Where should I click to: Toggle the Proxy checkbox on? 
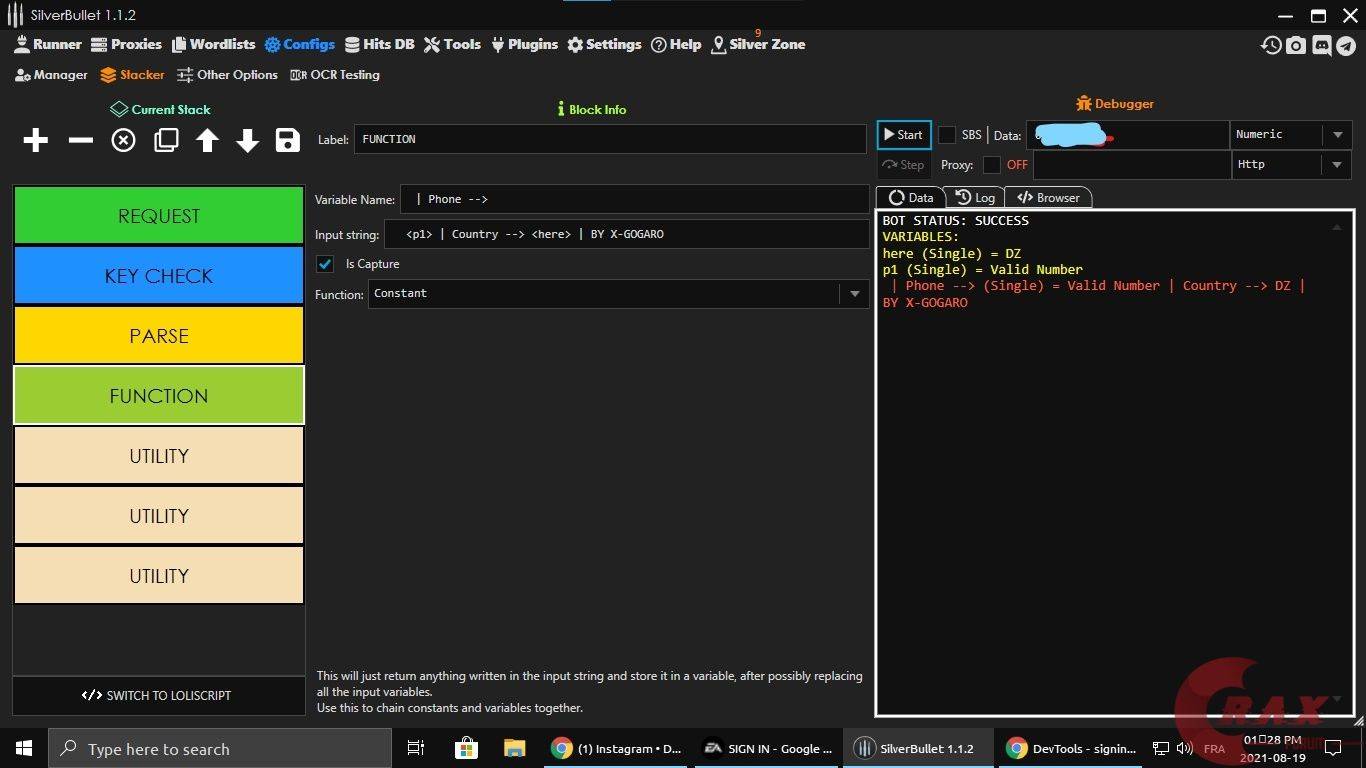pyautogui.click(x=992, y=165)
